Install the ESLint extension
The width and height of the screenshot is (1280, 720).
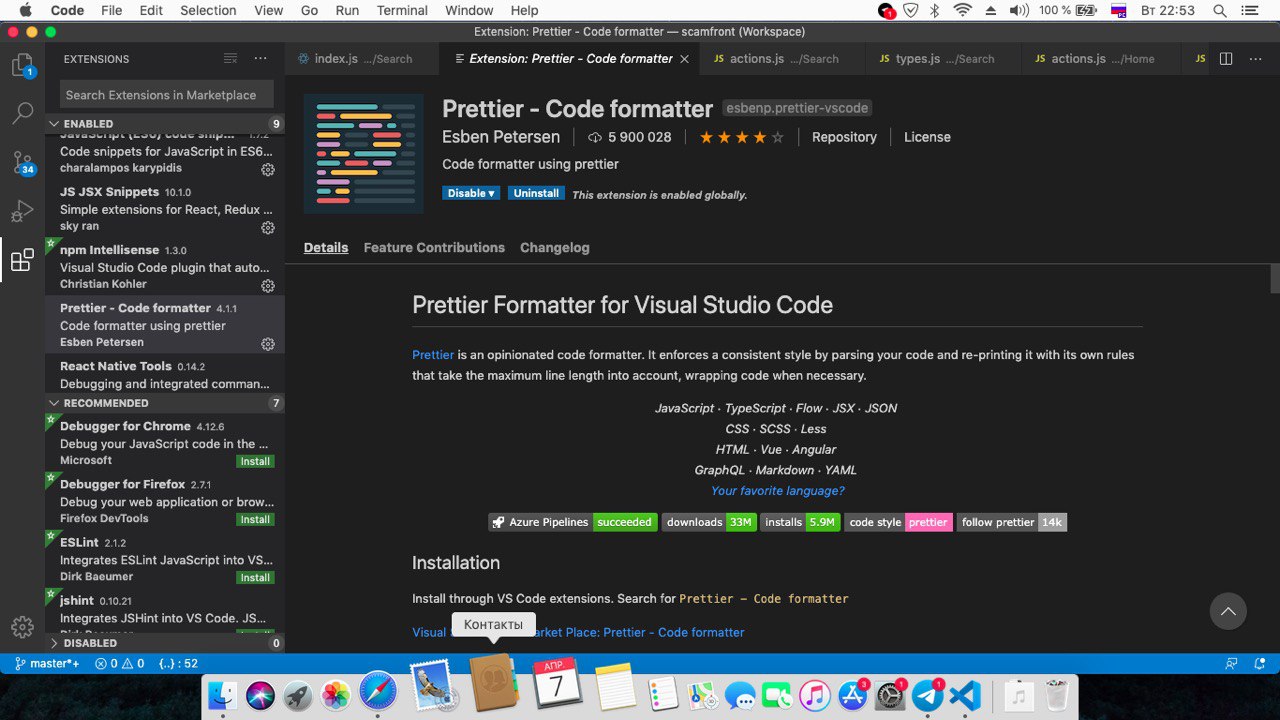[255, 577]
